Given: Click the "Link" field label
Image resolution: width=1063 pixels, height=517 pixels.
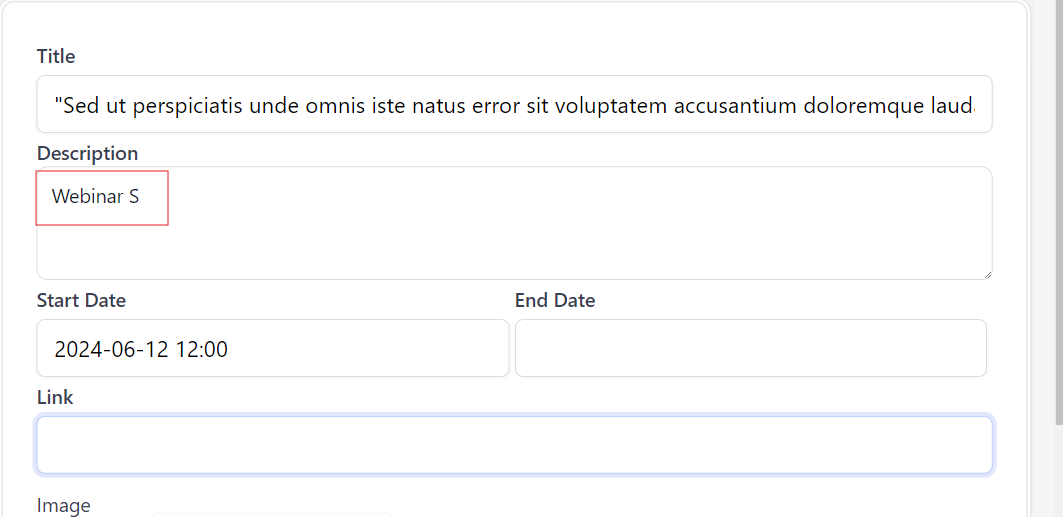Looking at the screenshot, I should click(55, 397).
